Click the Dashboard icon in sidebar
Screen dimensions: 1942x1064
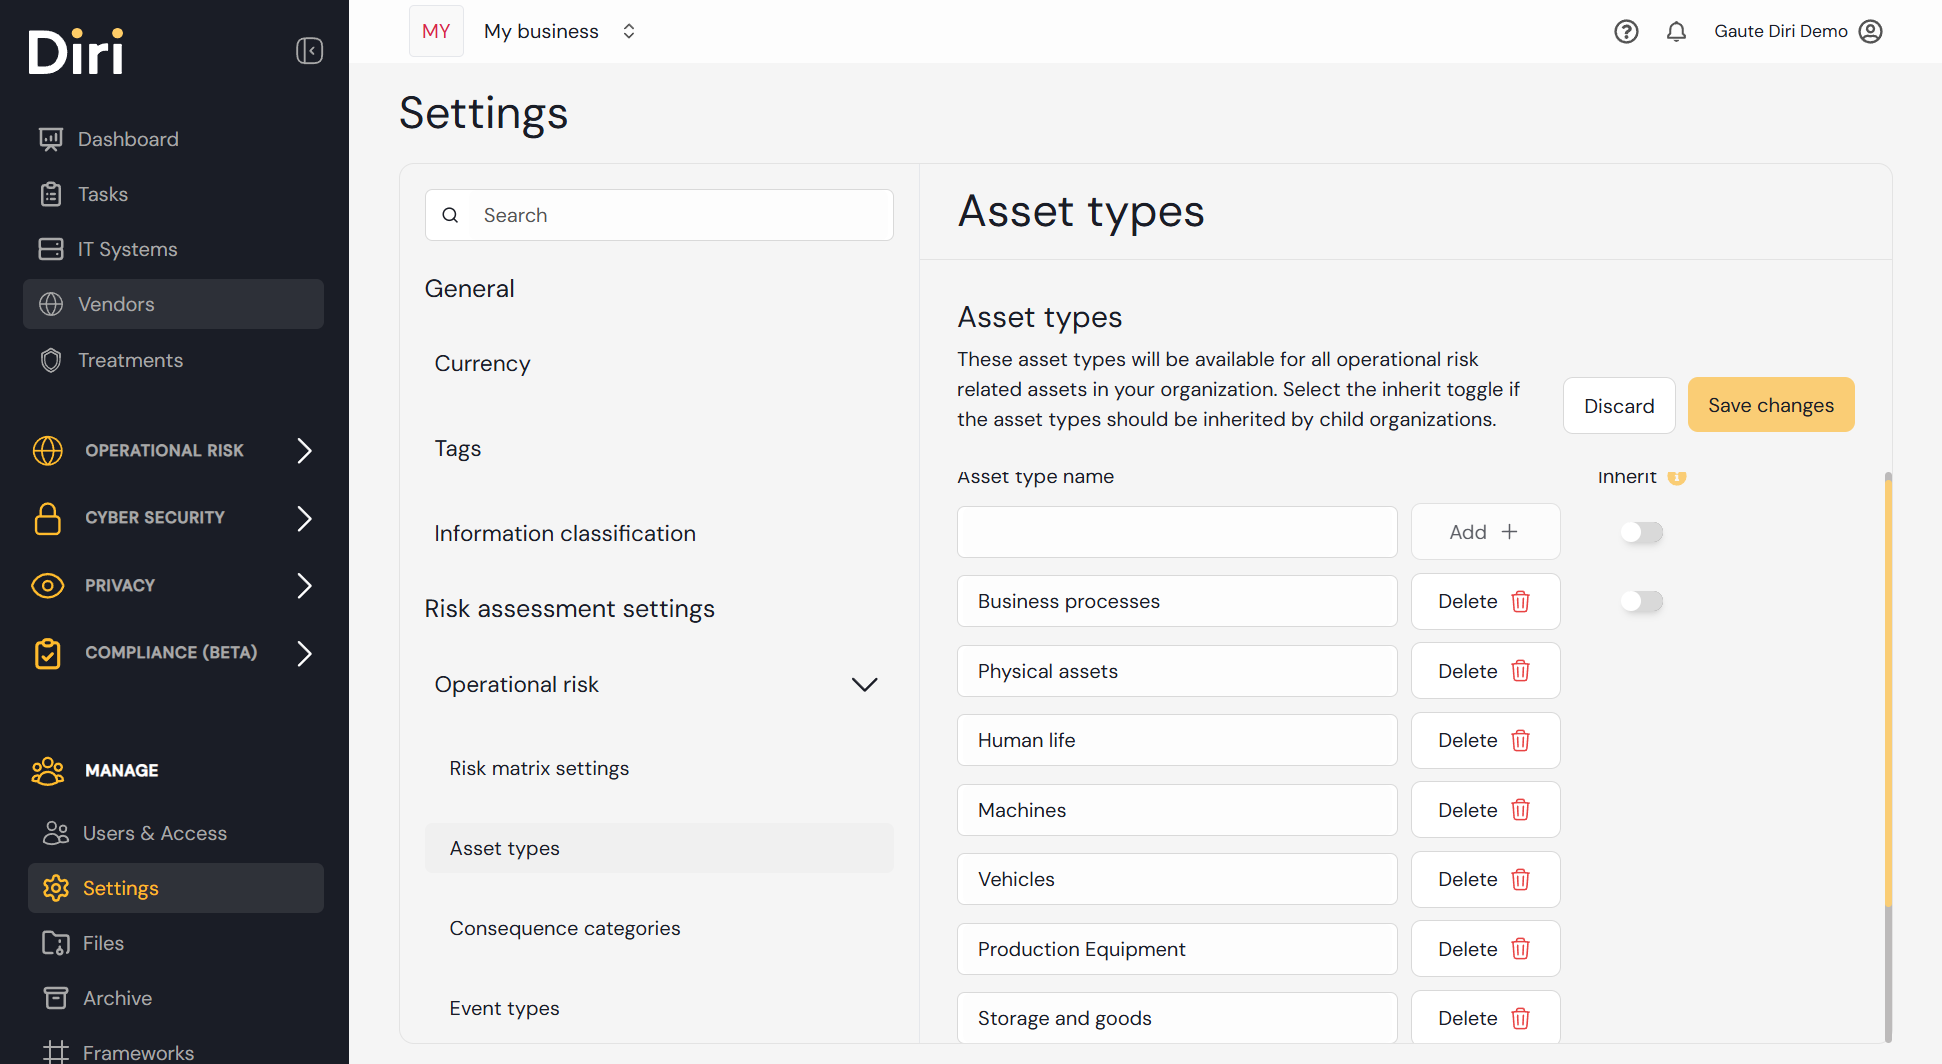coord(51,139)
